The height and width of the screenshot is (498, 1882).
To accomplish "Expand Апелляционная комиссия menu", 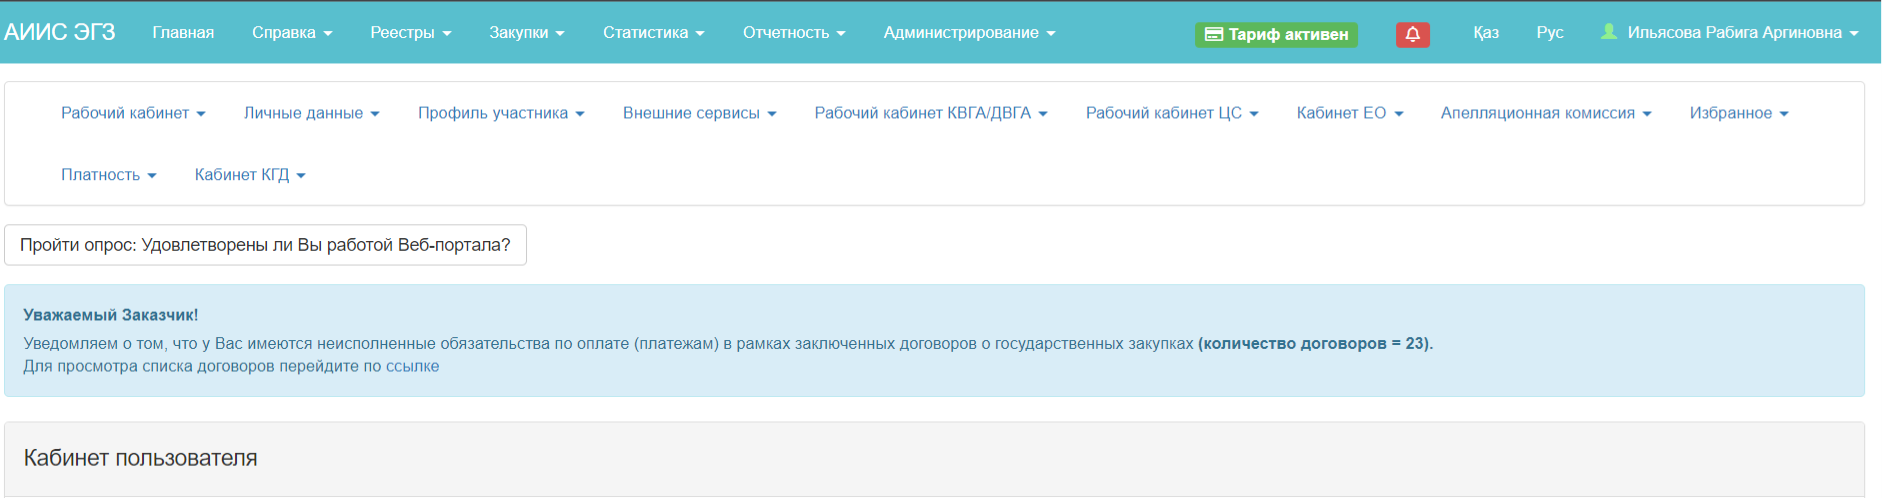I will click(1545, 113).
